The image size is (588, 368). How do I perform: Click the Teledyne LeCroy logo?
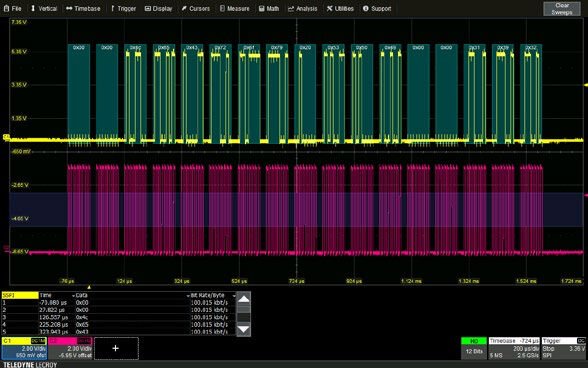[30, 365]
